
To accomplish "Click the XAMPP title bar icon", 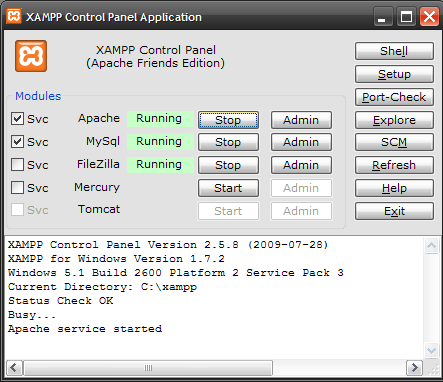I will click(14, 16).
